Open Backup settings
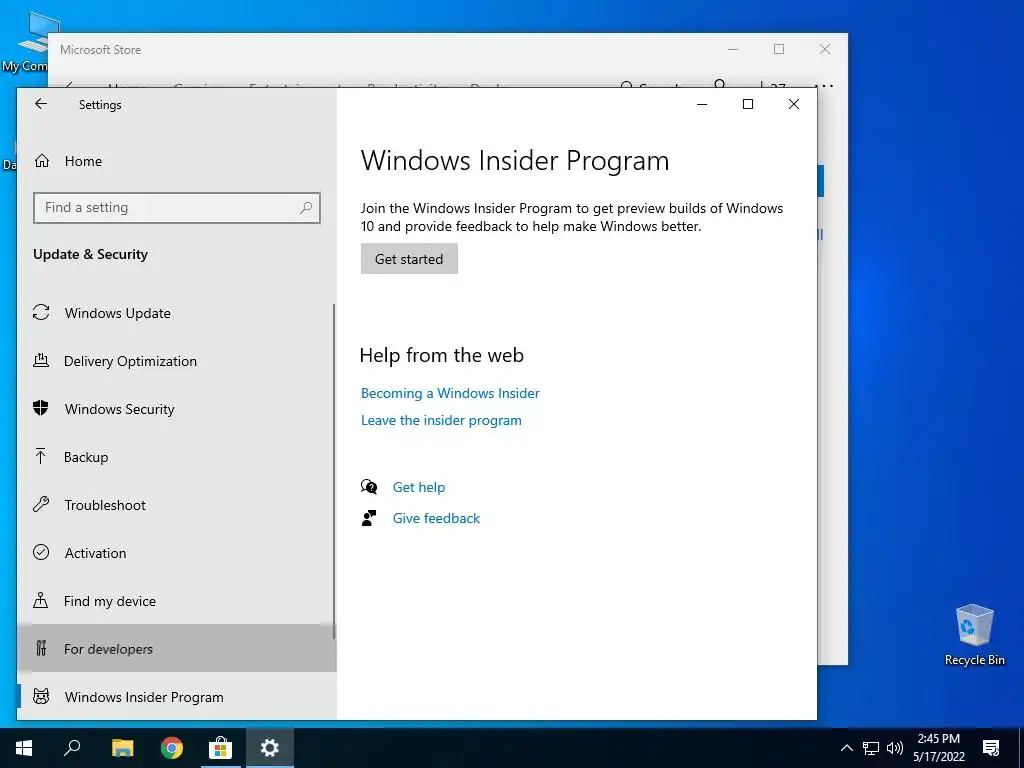The height and width of the screenshot is (768, 1024). 176,457
